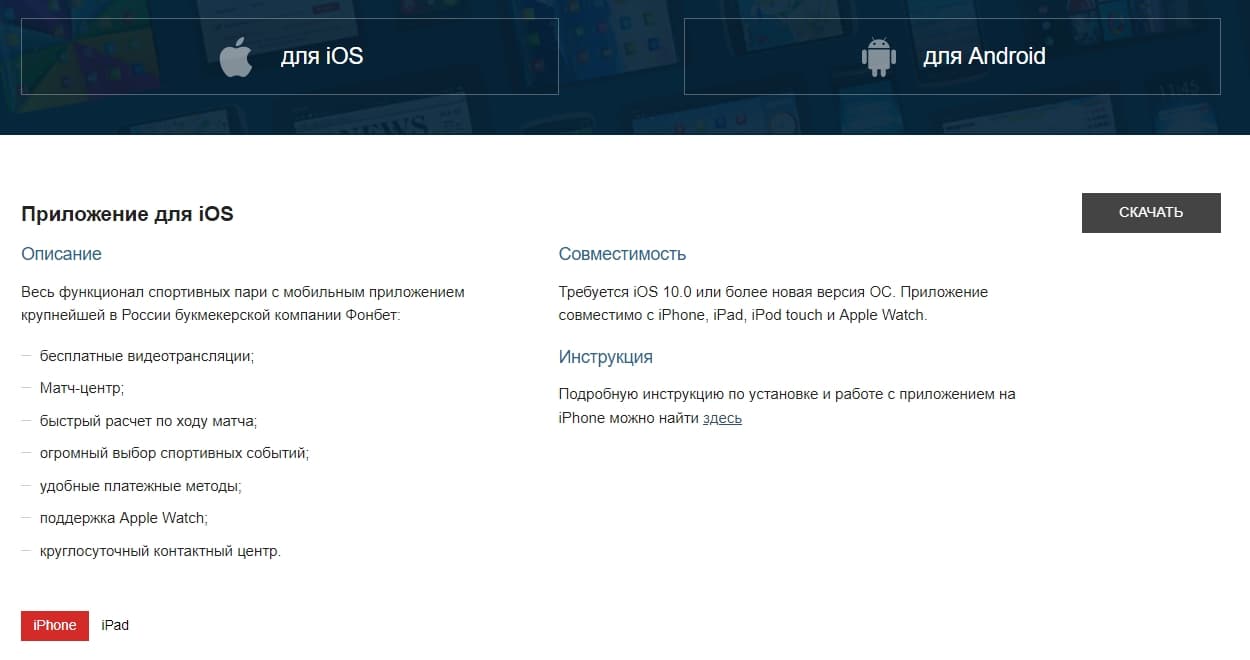1250x660 pixels.
Task: Click the Apple logo icon
Action: coord(236,57)
